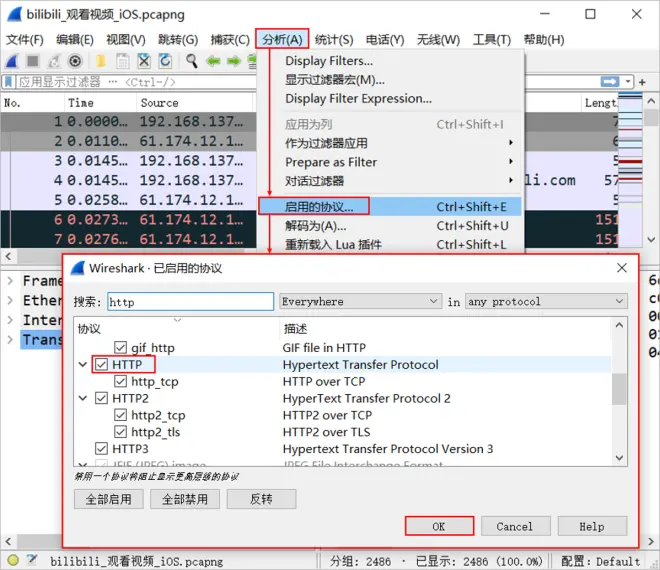Click the restart capture icon

[54, 61]
